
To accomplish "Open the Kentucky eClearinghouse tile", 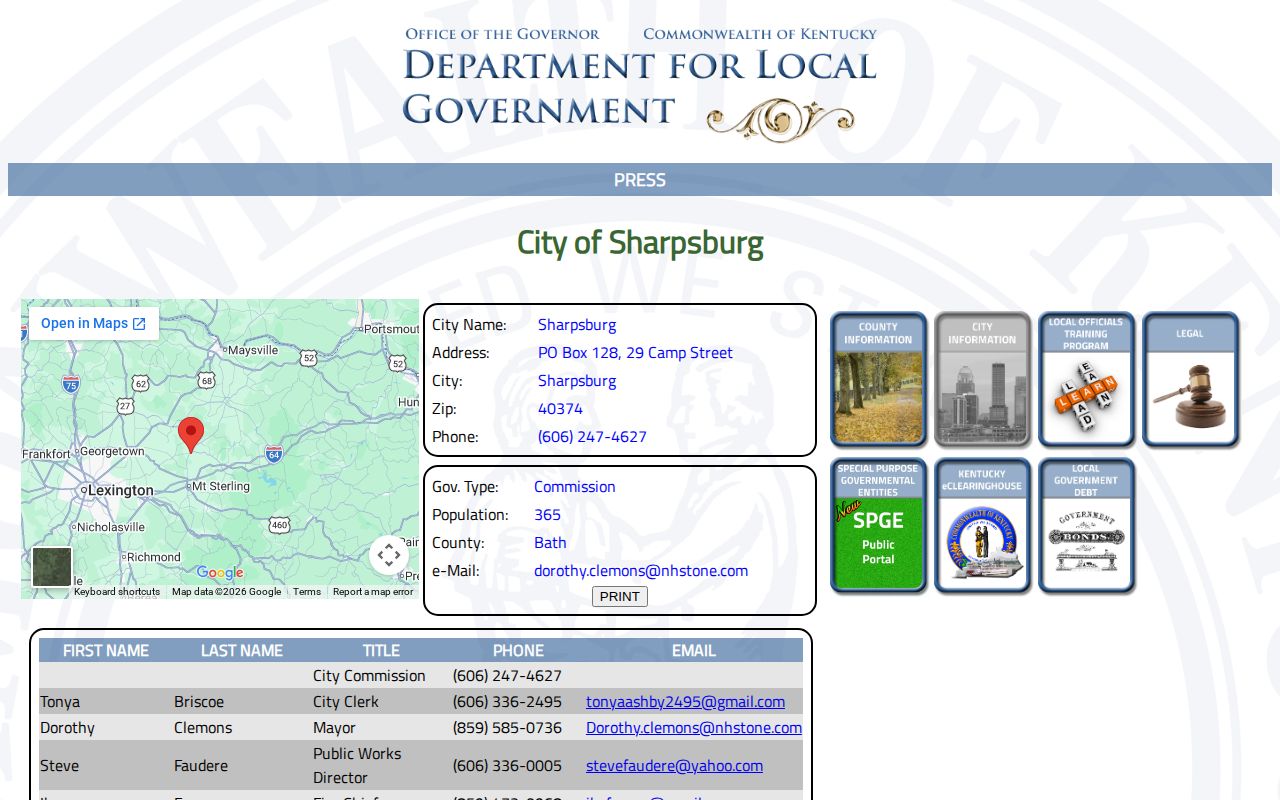I will (x=982, y=526).
